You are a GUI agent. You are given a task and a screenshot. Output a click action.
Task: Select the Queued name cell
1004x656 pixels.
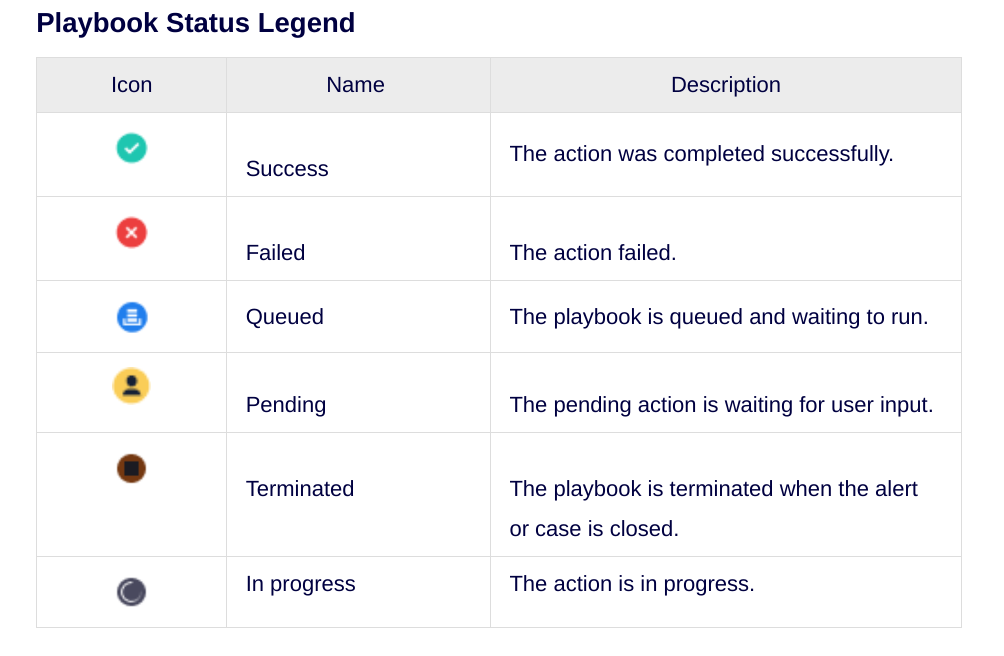point(285,317)
